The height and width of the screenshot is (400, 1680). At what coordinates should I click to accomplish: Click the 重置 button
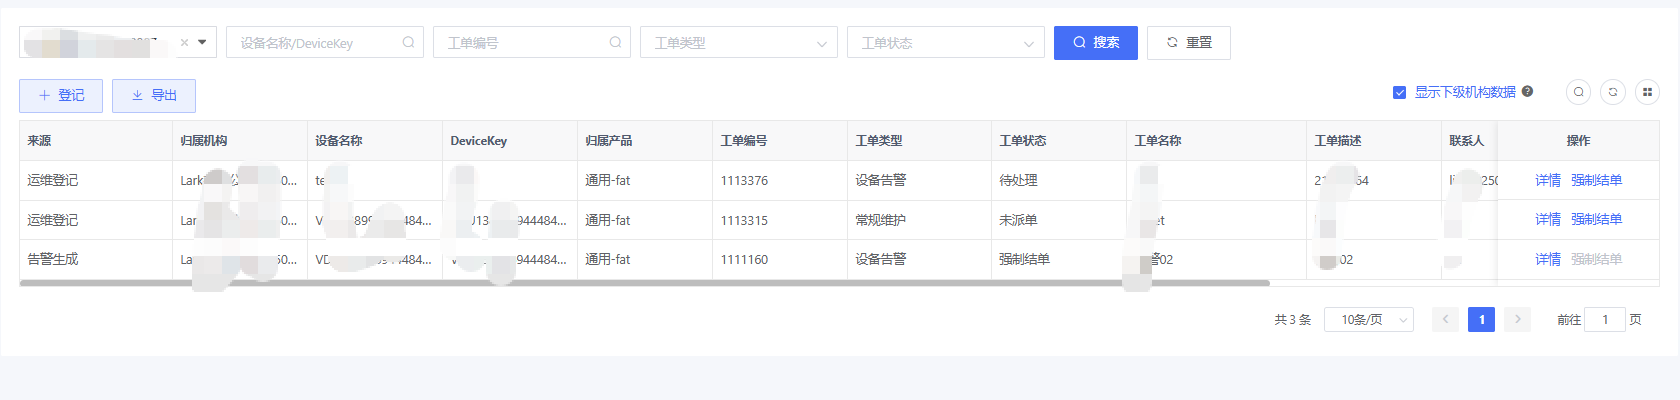point(1188,43)
